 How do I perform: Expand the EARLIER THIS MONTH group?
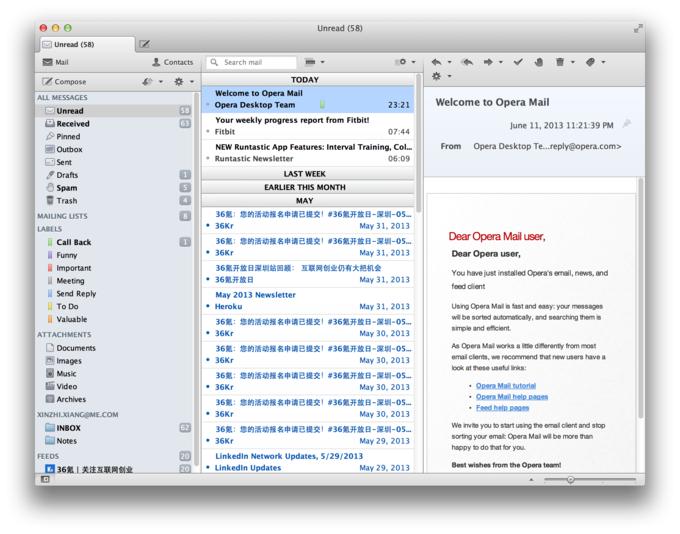point(307,187)
